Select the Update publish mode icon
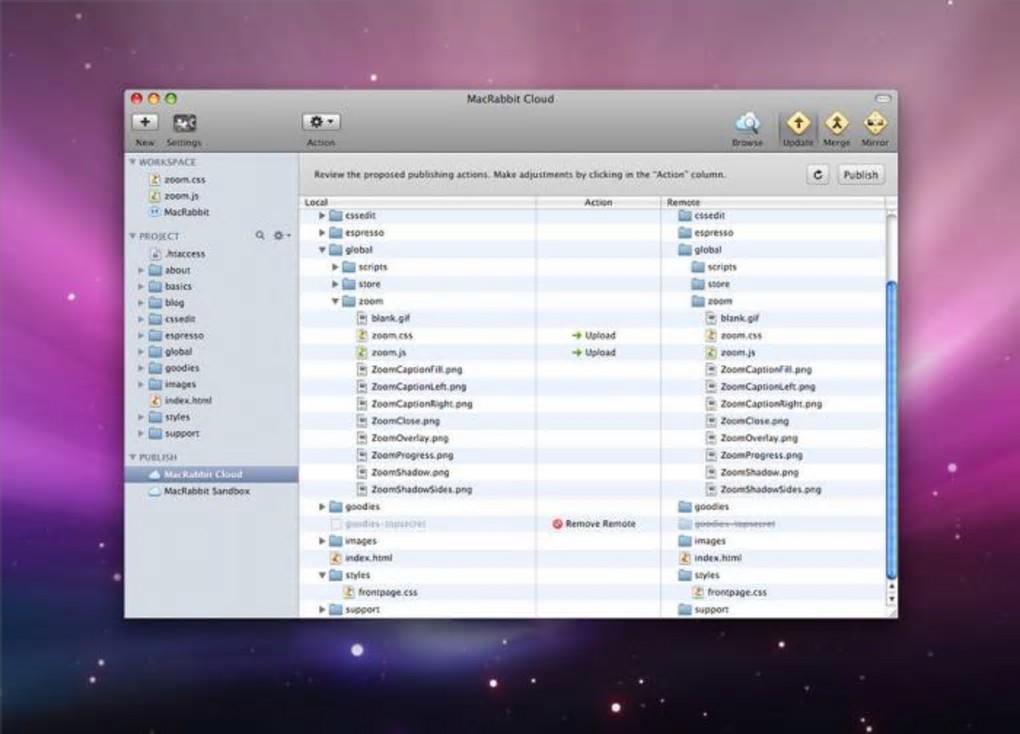1020x734 pixels. (x=798, y=122)
